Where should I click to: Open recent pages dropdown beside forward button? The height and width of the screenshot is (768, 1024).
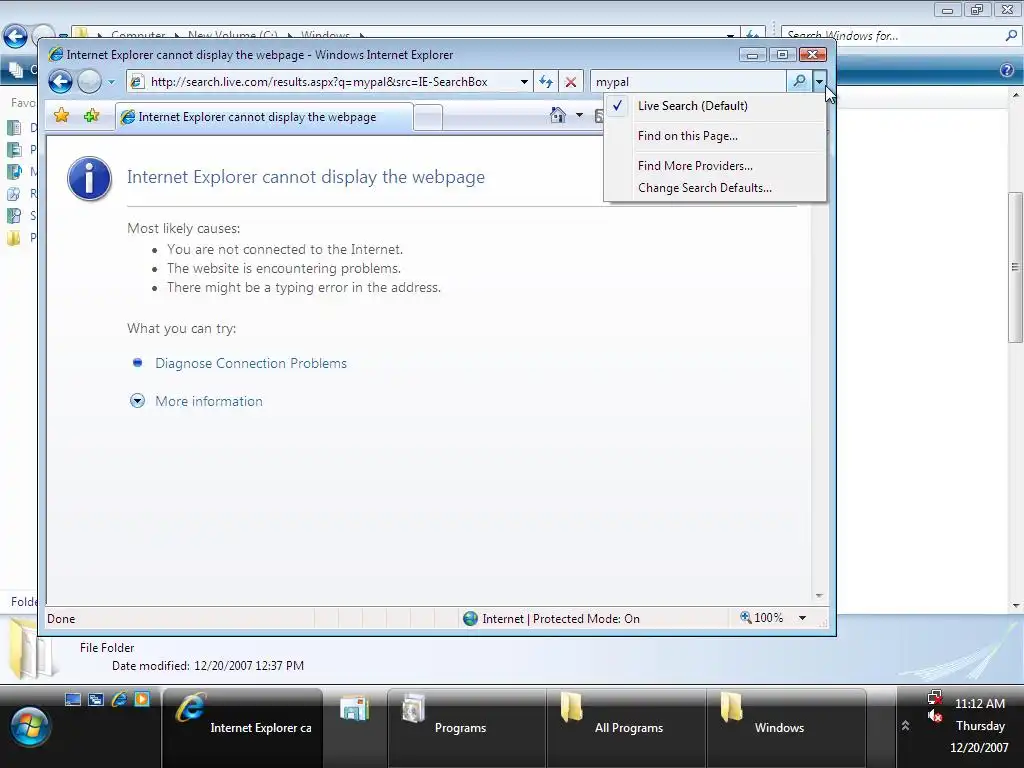pos(111,82)
